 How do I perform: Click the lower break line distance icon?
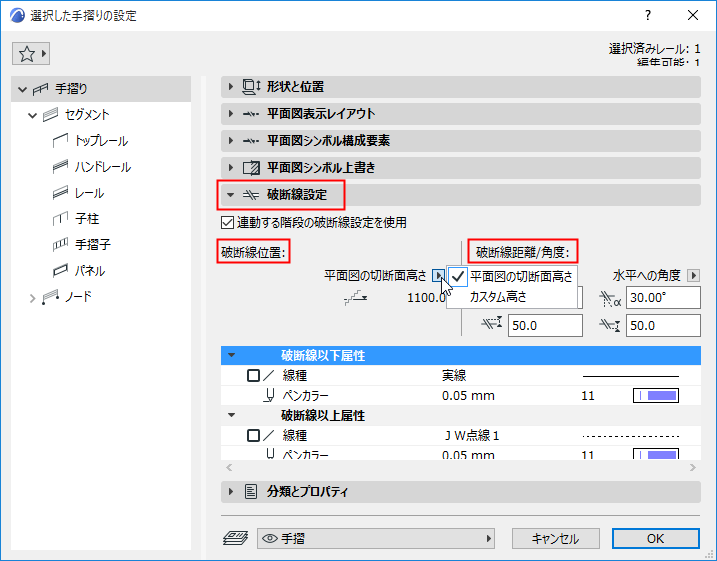[610, 325]
